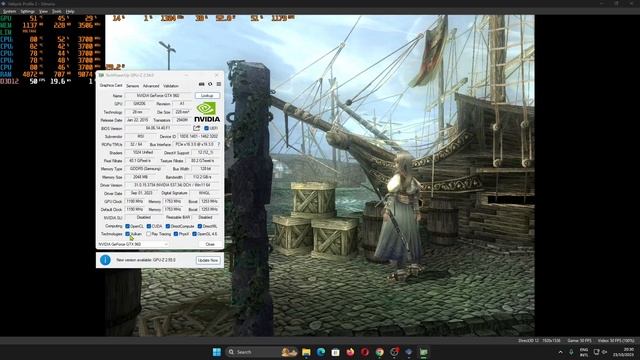The height and width of the screenshot is (360, 640).
Task: Click the Update Now button
Action: (x=208, y=260)
